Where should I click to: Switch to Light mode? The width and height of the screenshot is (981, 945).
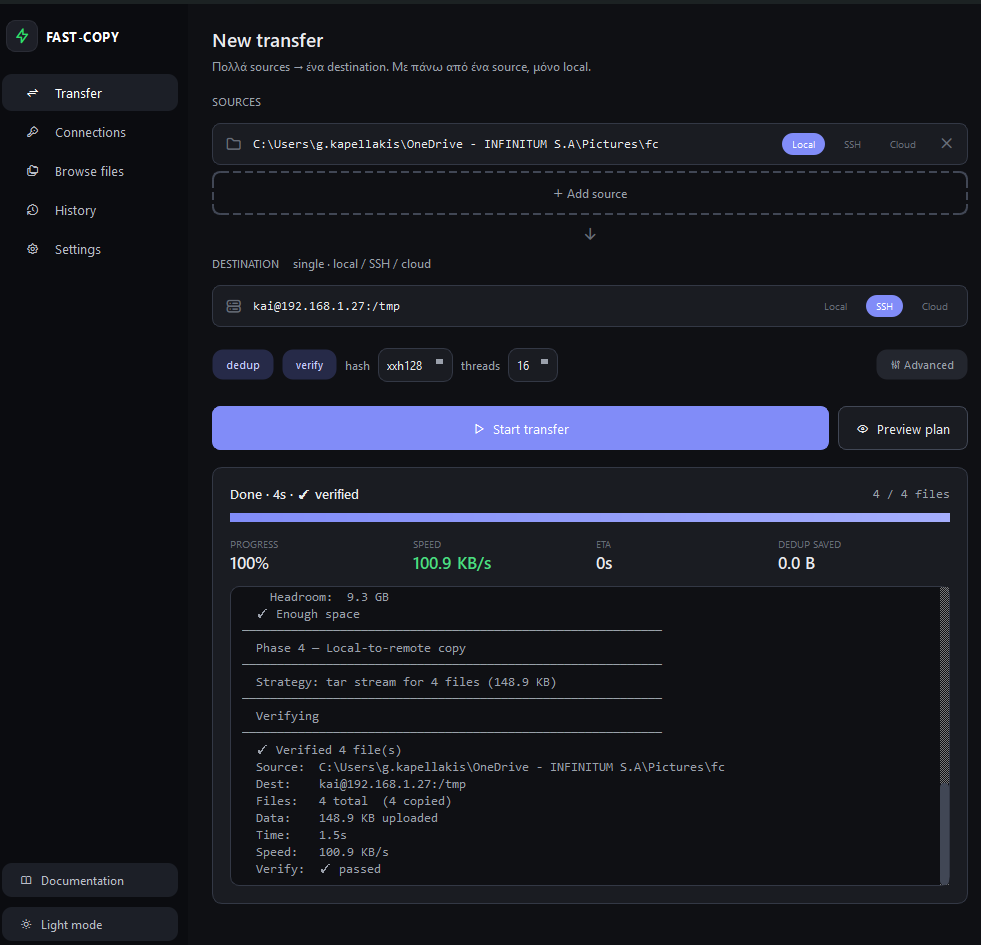point(90,924)
